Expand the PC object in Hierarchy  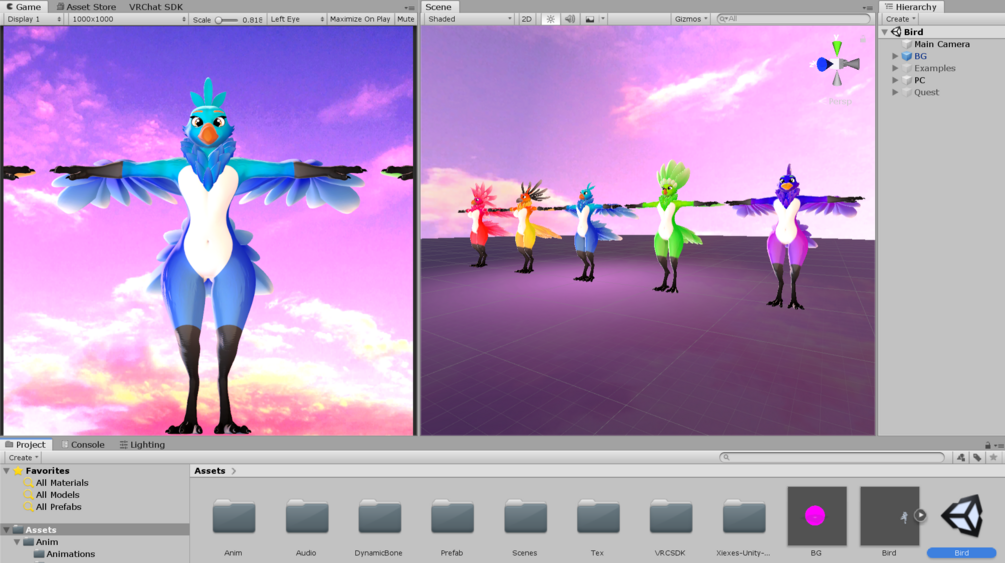[895, 80]
